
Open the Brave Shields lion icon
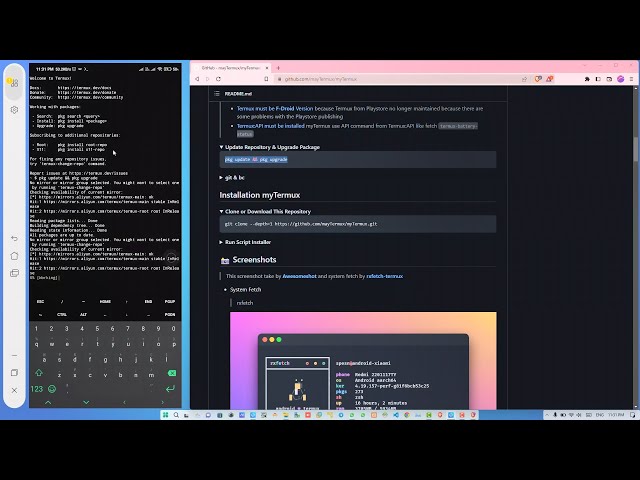coord(538,79)
